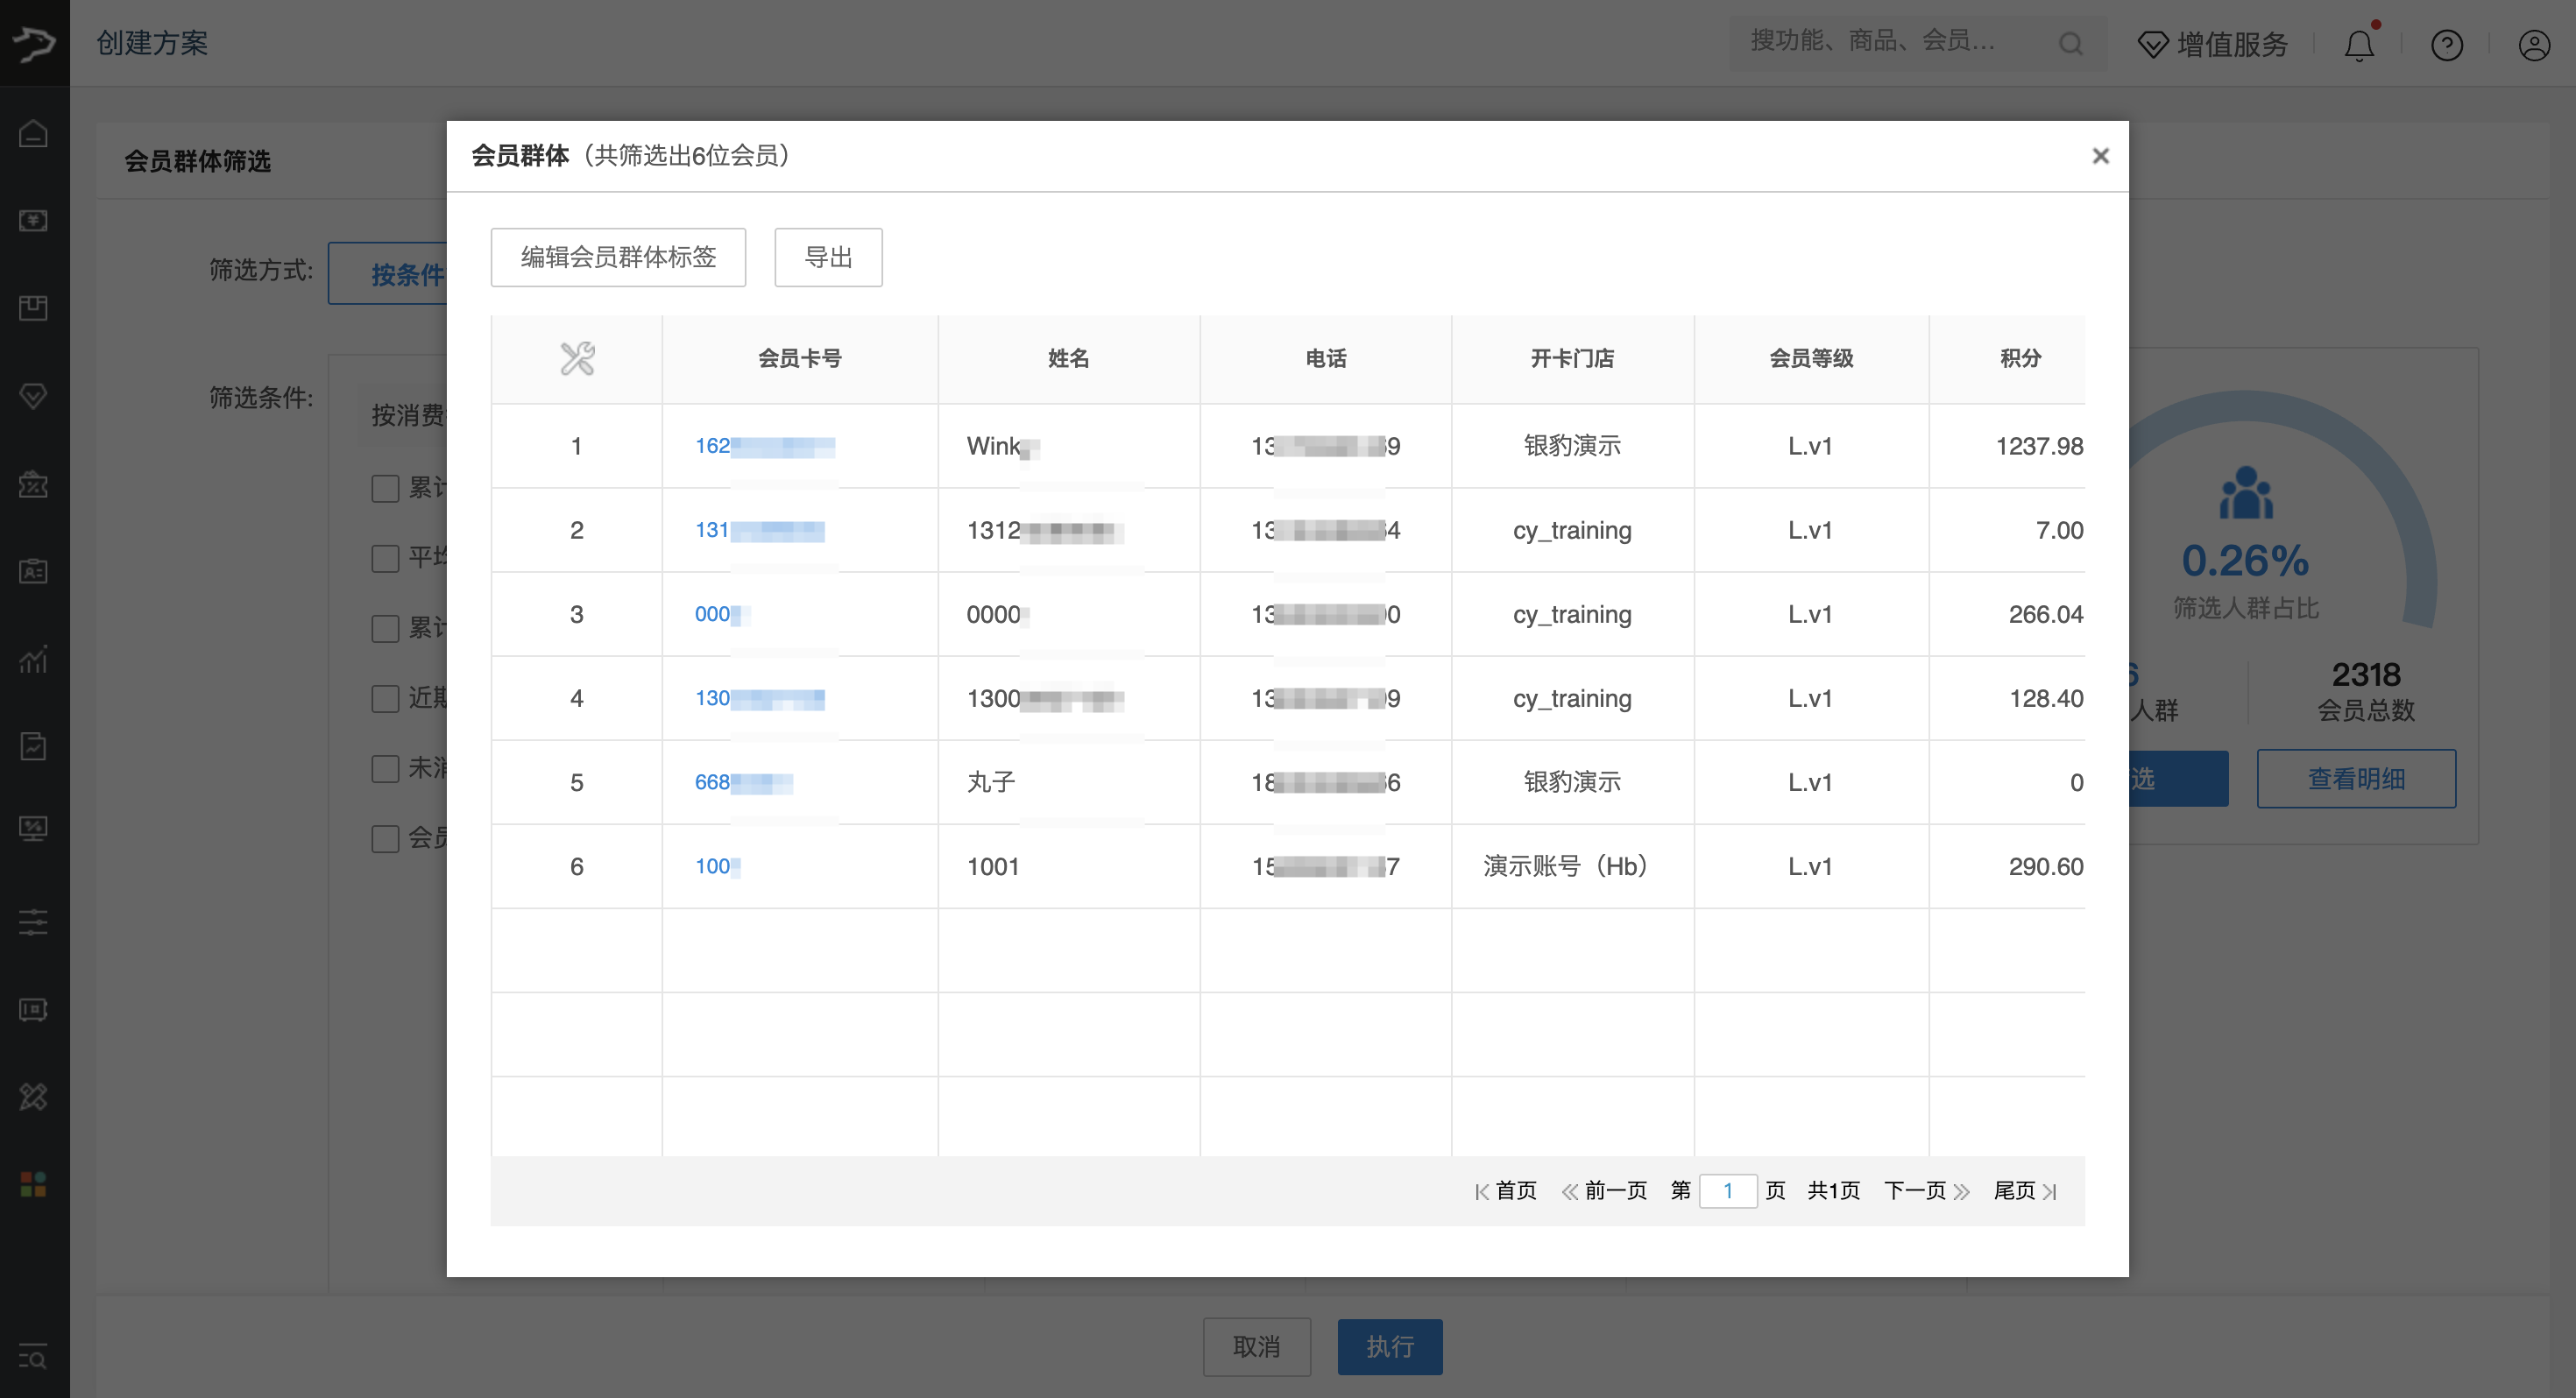The width and height of the screenshot is (2576, 1398).
Task: Click the page number input field
Action: pyautogui.click(x=1727, y=1190)
